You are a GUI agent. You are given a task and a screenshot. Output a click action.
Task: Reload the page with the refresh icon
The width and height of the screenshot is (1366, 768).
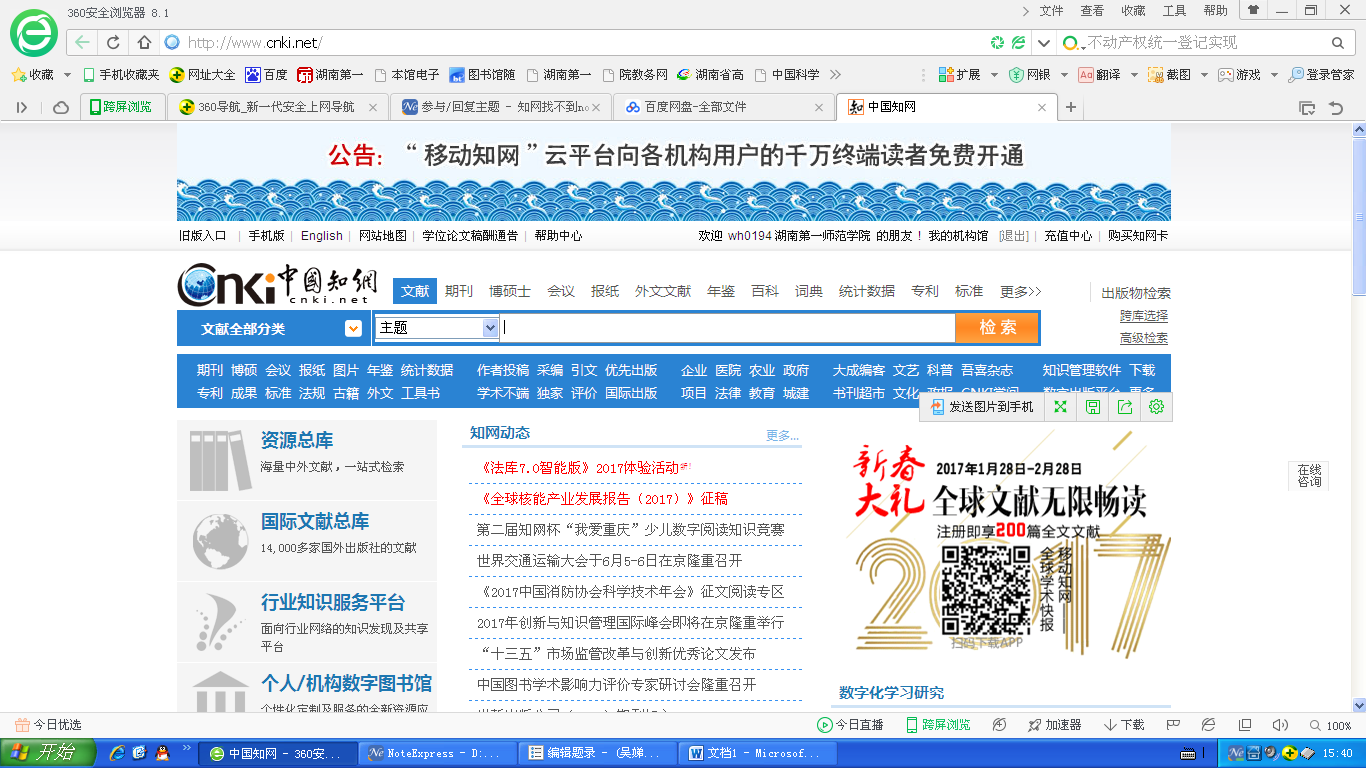click(113, 43)
